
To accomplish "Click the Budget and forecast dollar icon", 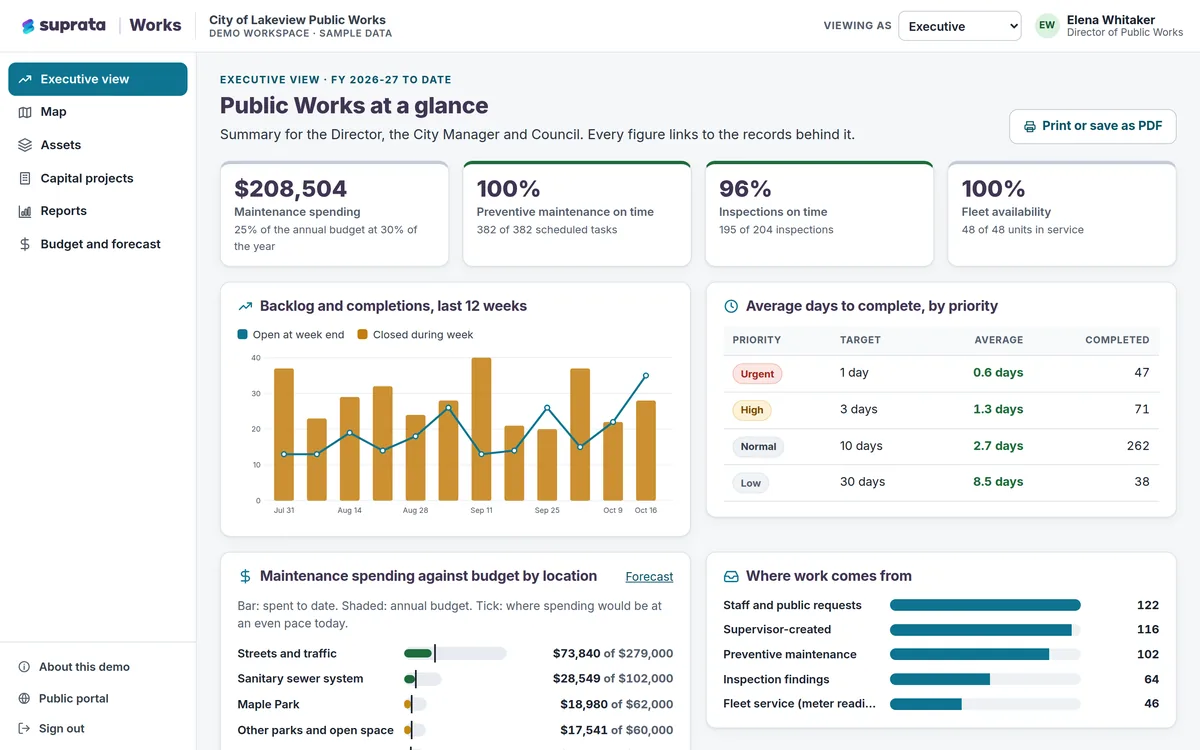I will (x=25, y=244).
